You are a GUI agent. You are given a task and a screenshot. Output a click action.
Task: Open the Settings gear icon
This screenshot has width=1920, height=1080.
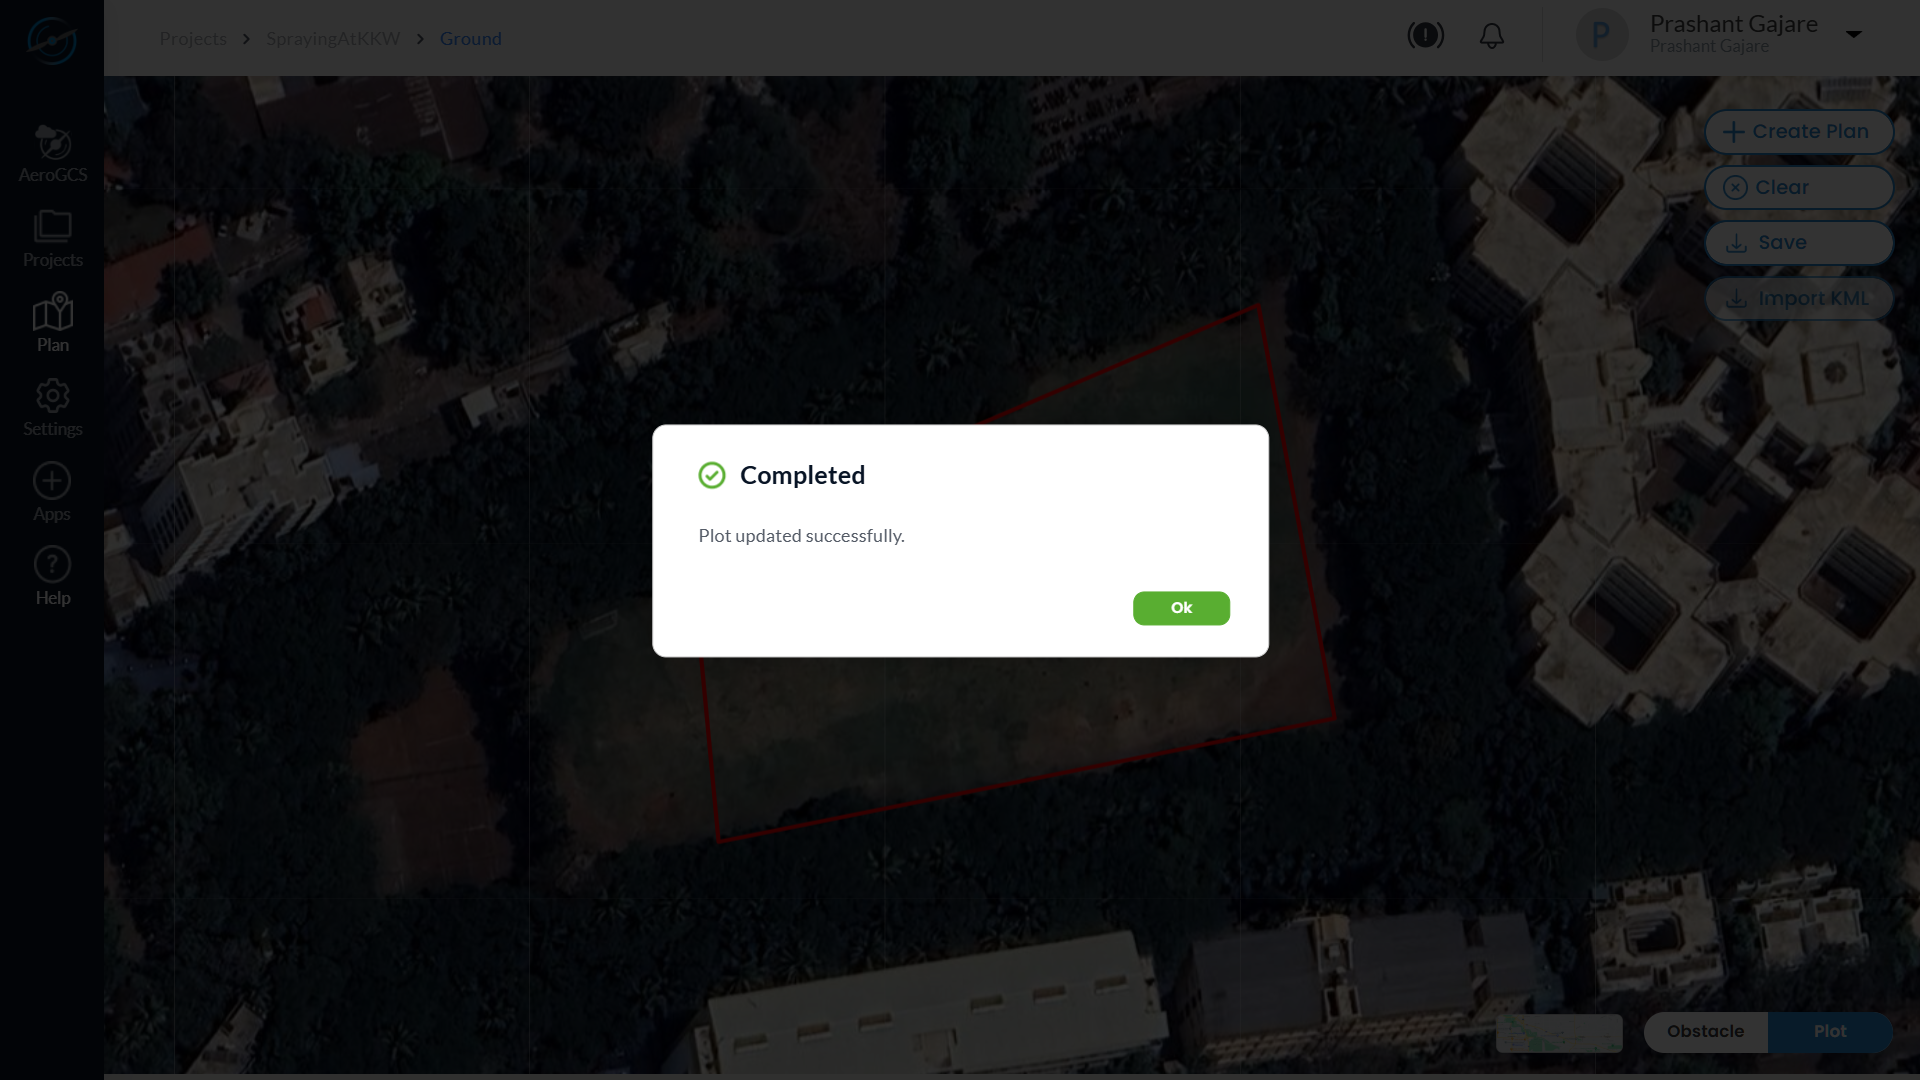53,396
